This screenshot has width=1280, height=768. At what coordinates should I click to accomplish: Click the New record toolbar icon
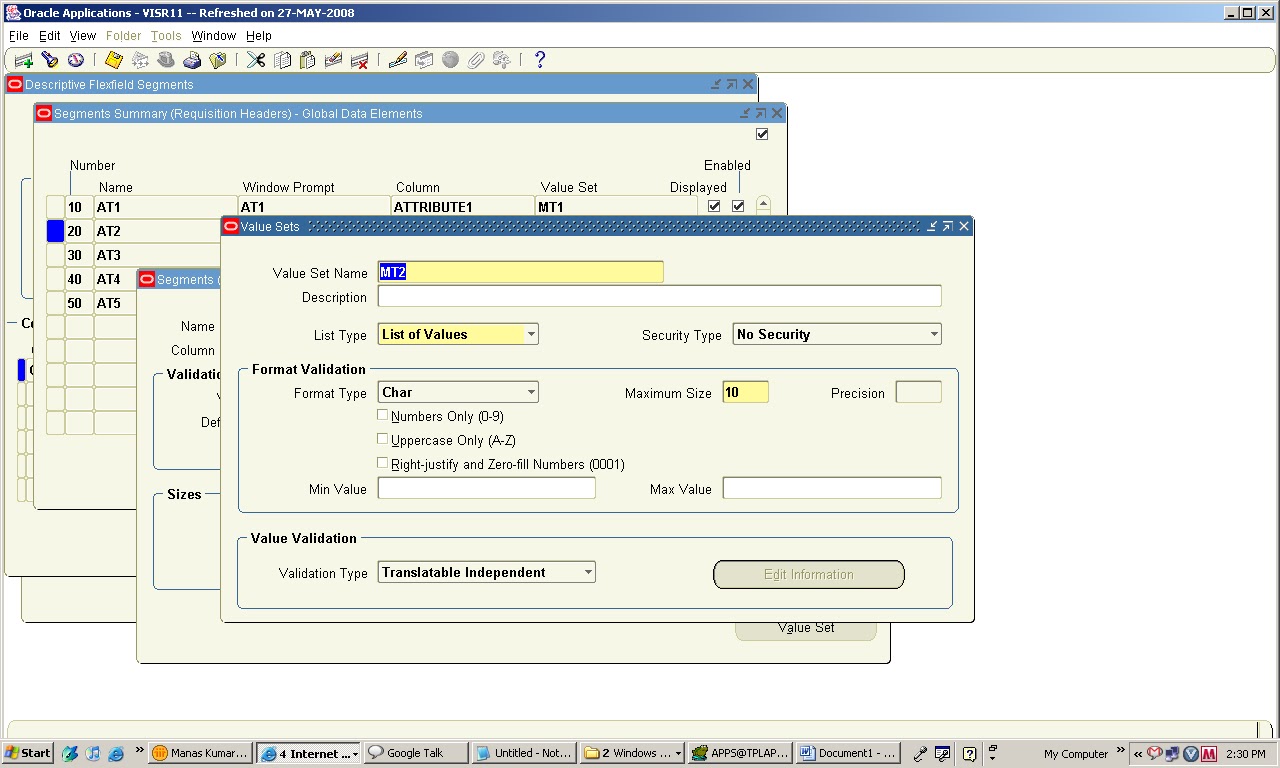24,60
